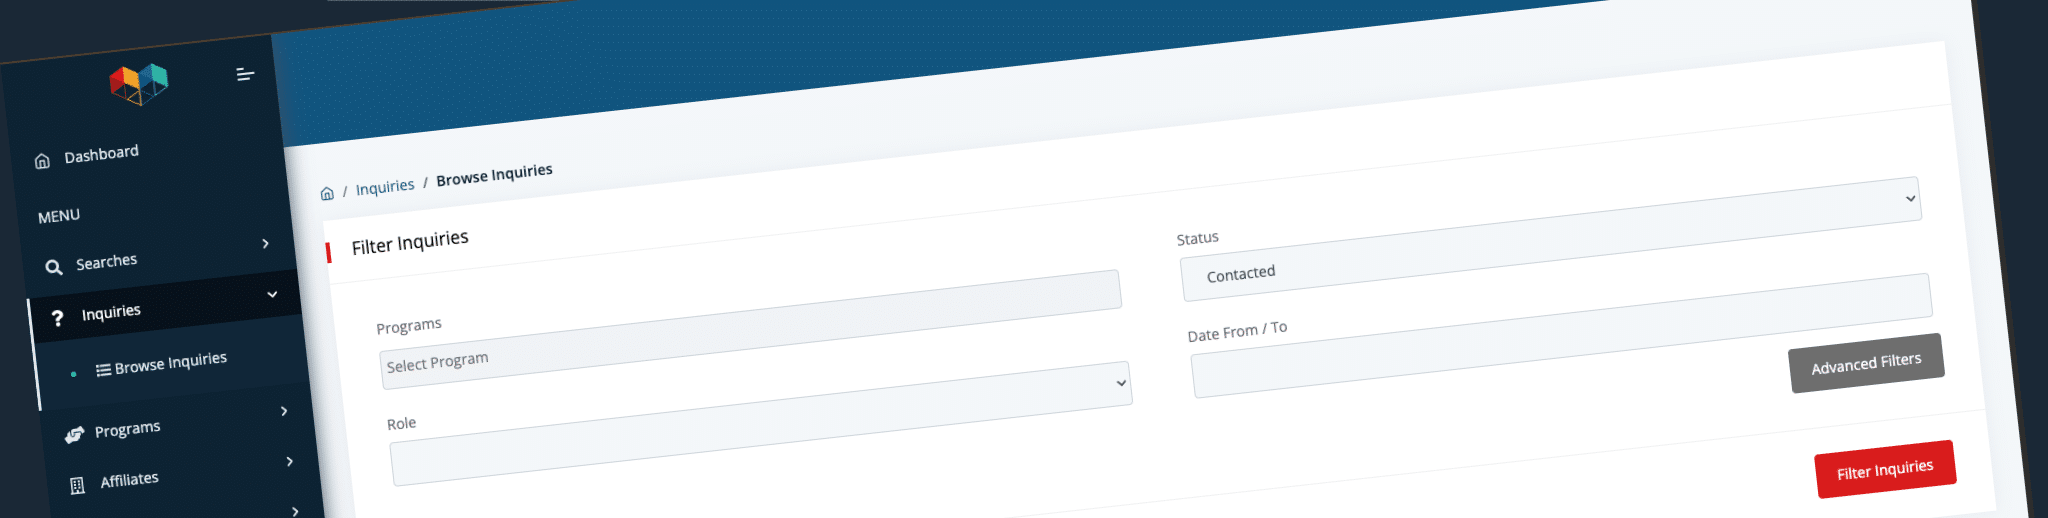2048x518 pixels.
Task: Click the breadcrumb home icon
Action: 327,193
